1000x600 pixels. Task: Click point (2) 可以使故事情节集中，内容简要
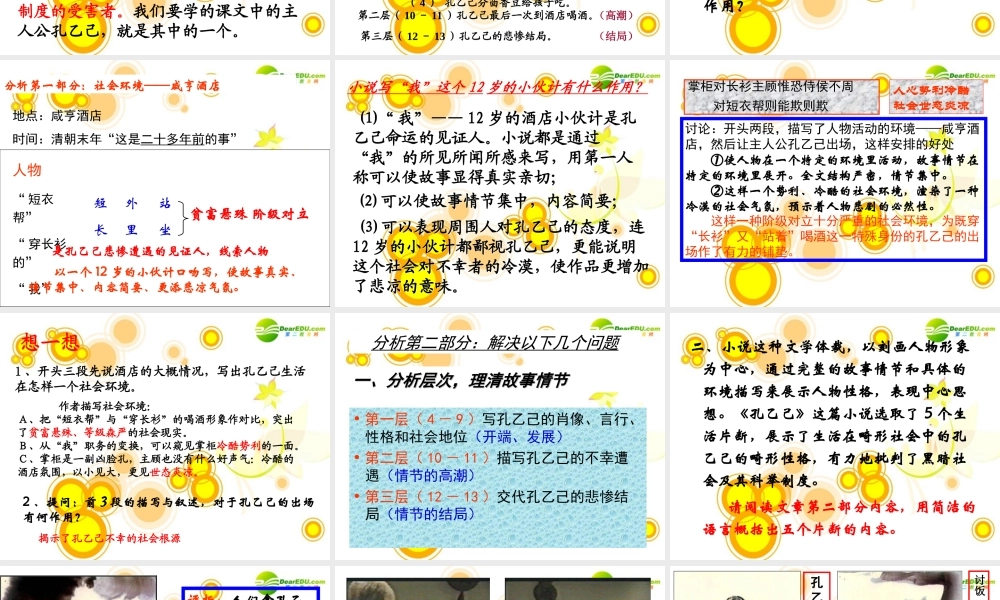click(489, 201)
